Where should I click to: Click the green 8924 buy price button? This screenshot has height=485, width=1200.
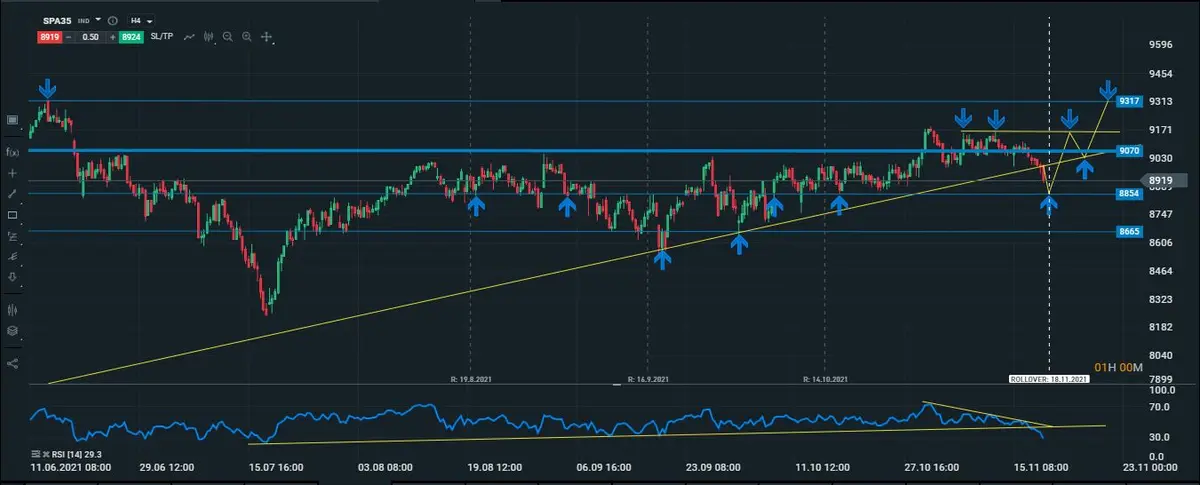(131, 36)
